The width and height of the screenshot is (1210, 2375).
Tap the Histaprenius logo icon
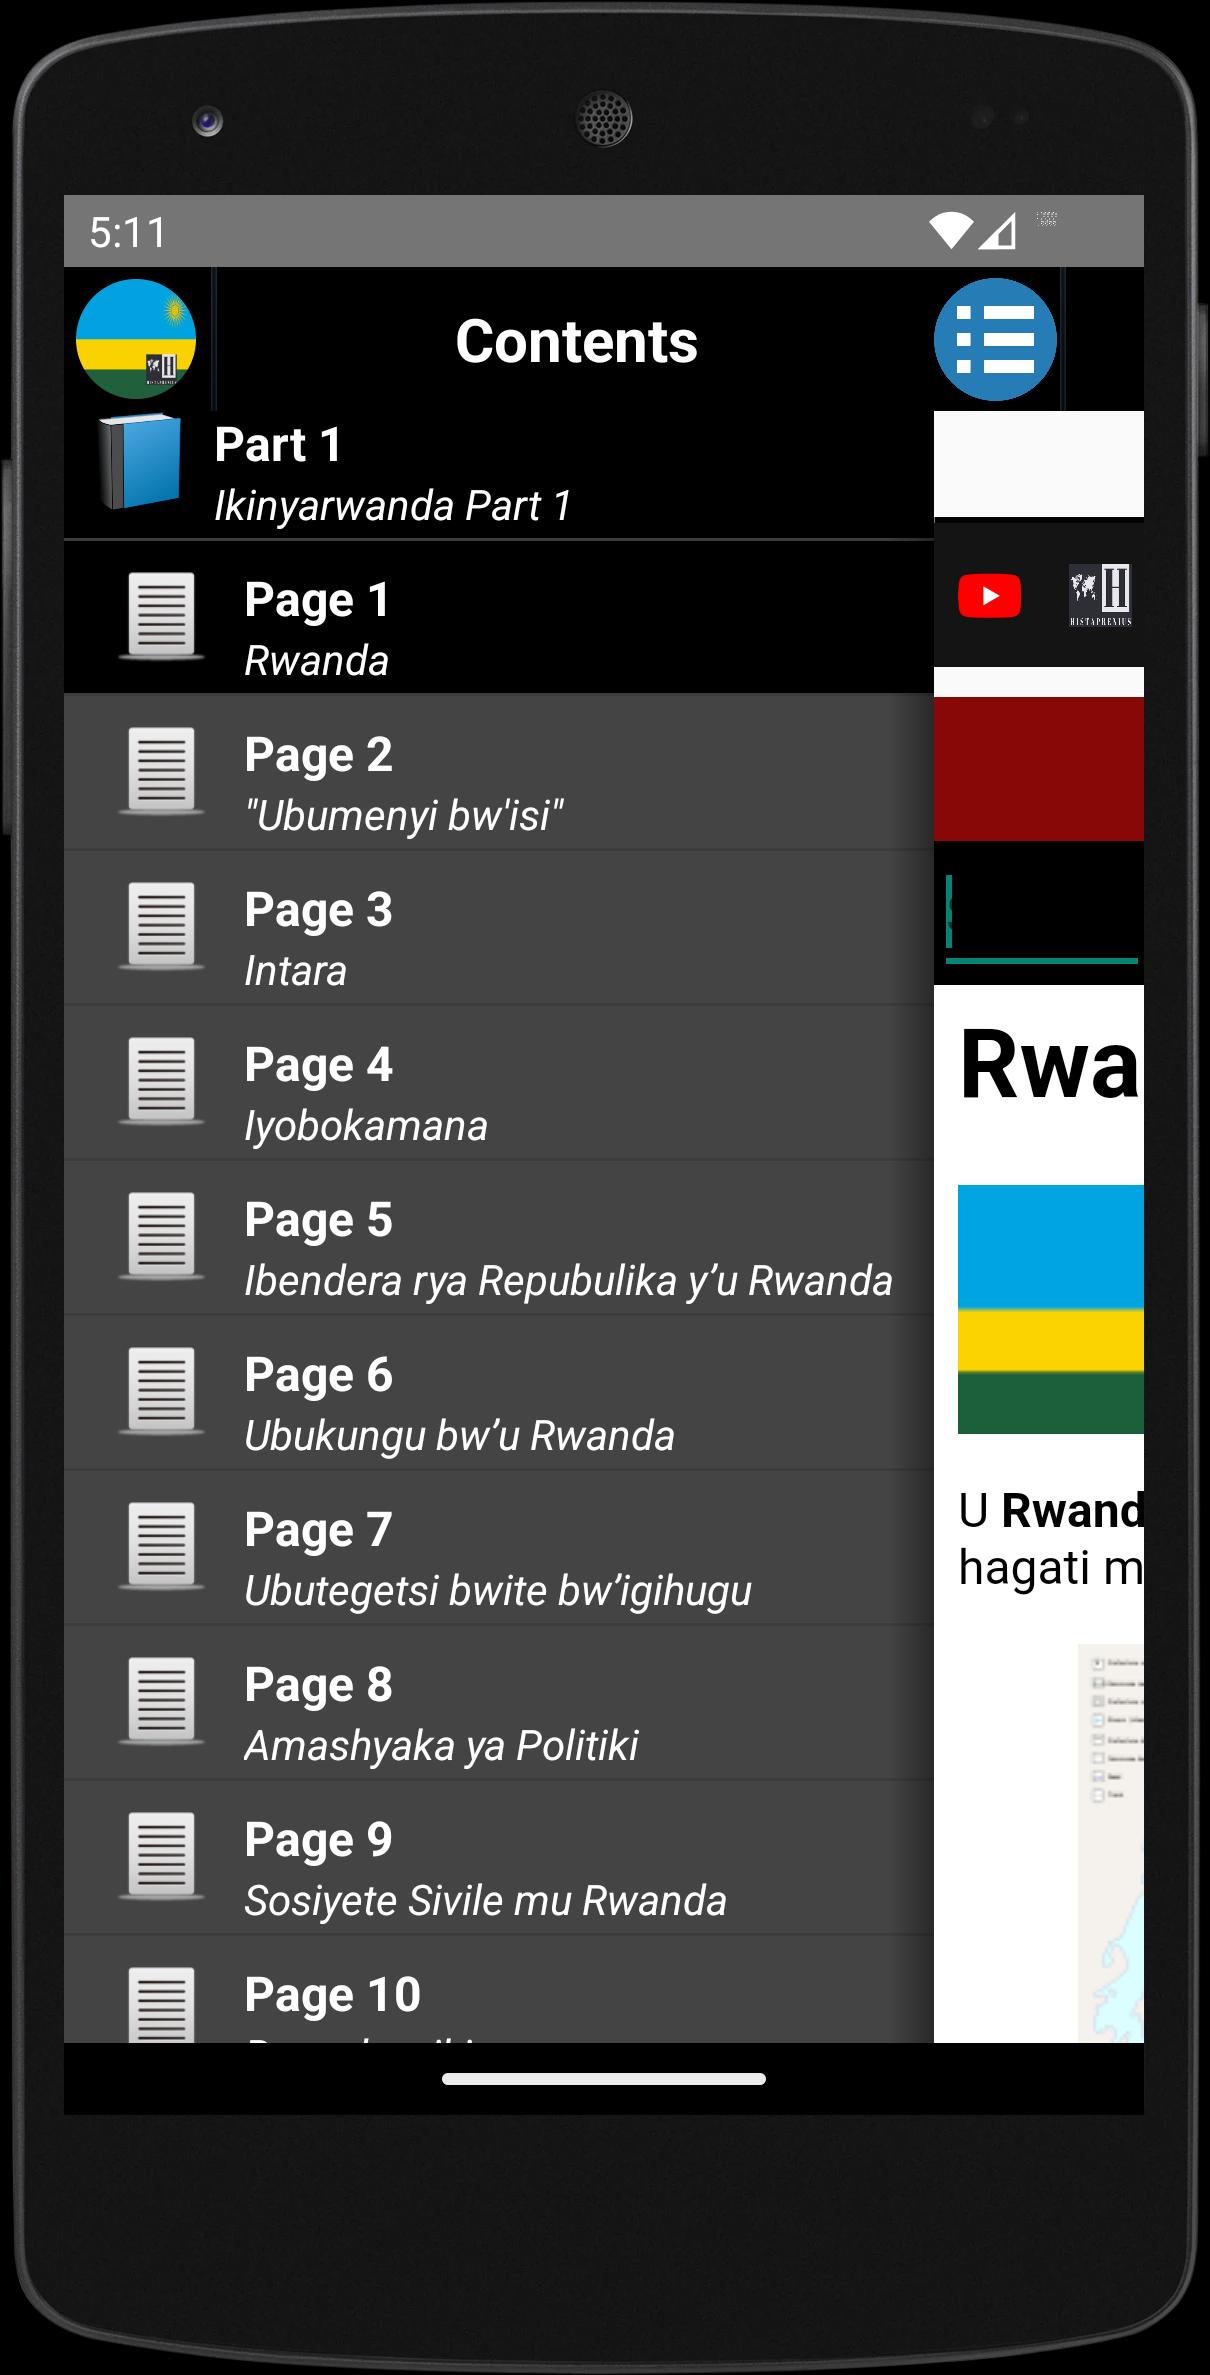(x=1100, y=595)
